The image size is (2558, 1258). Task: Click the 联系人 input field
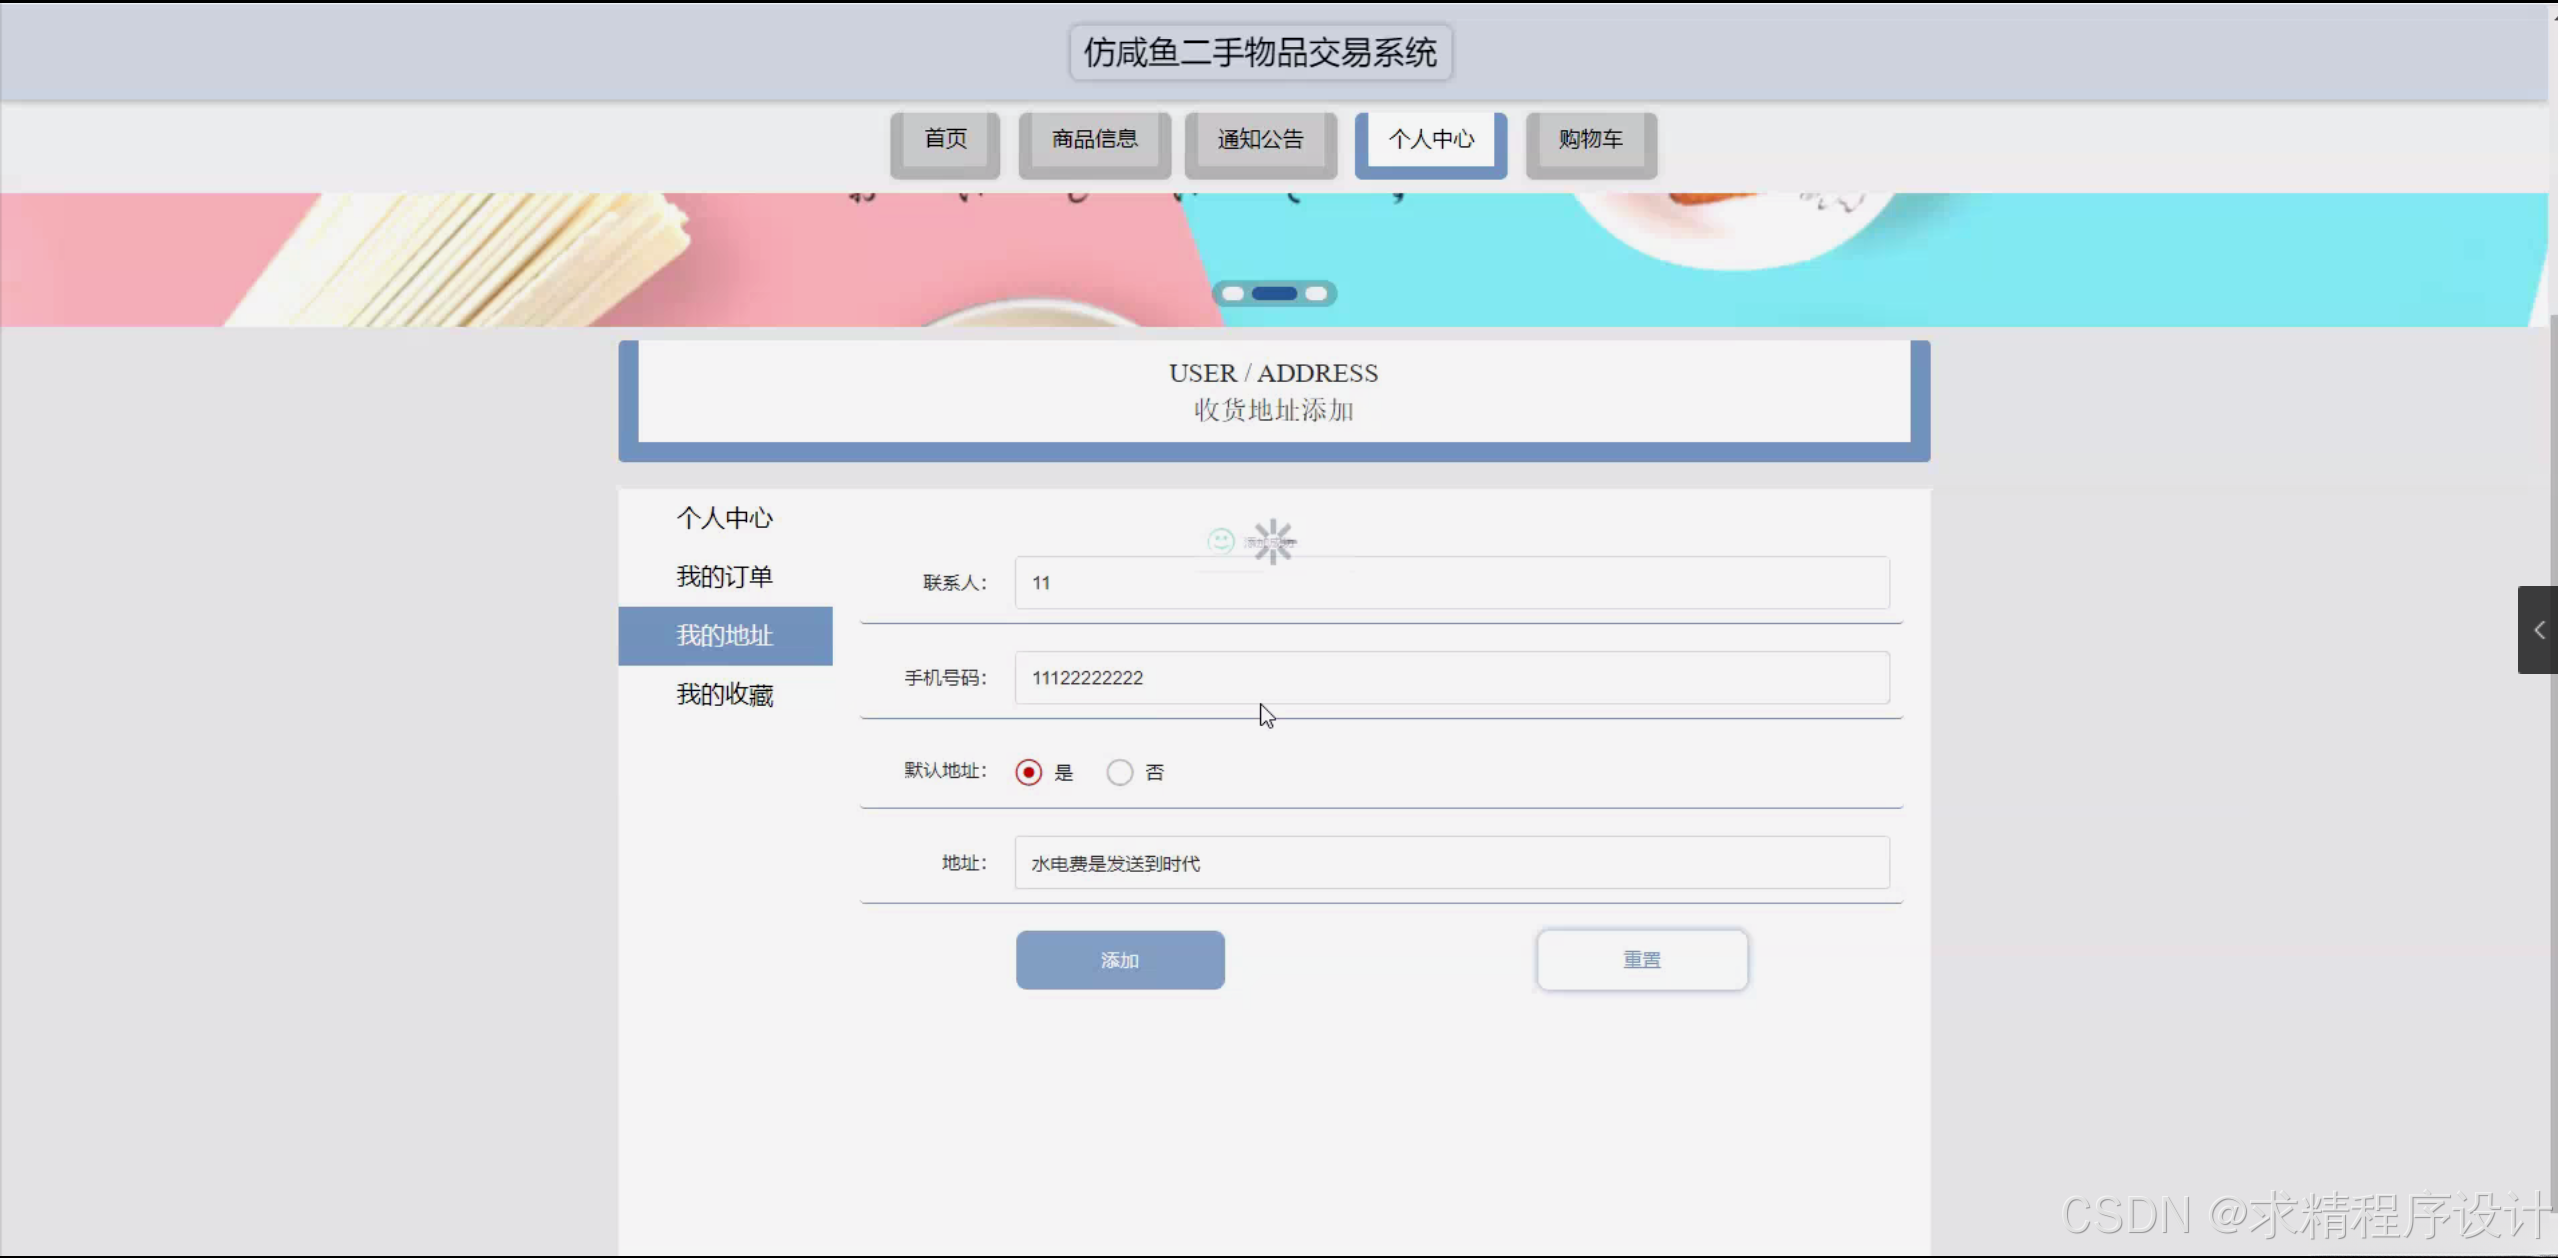click(1451, 583)
